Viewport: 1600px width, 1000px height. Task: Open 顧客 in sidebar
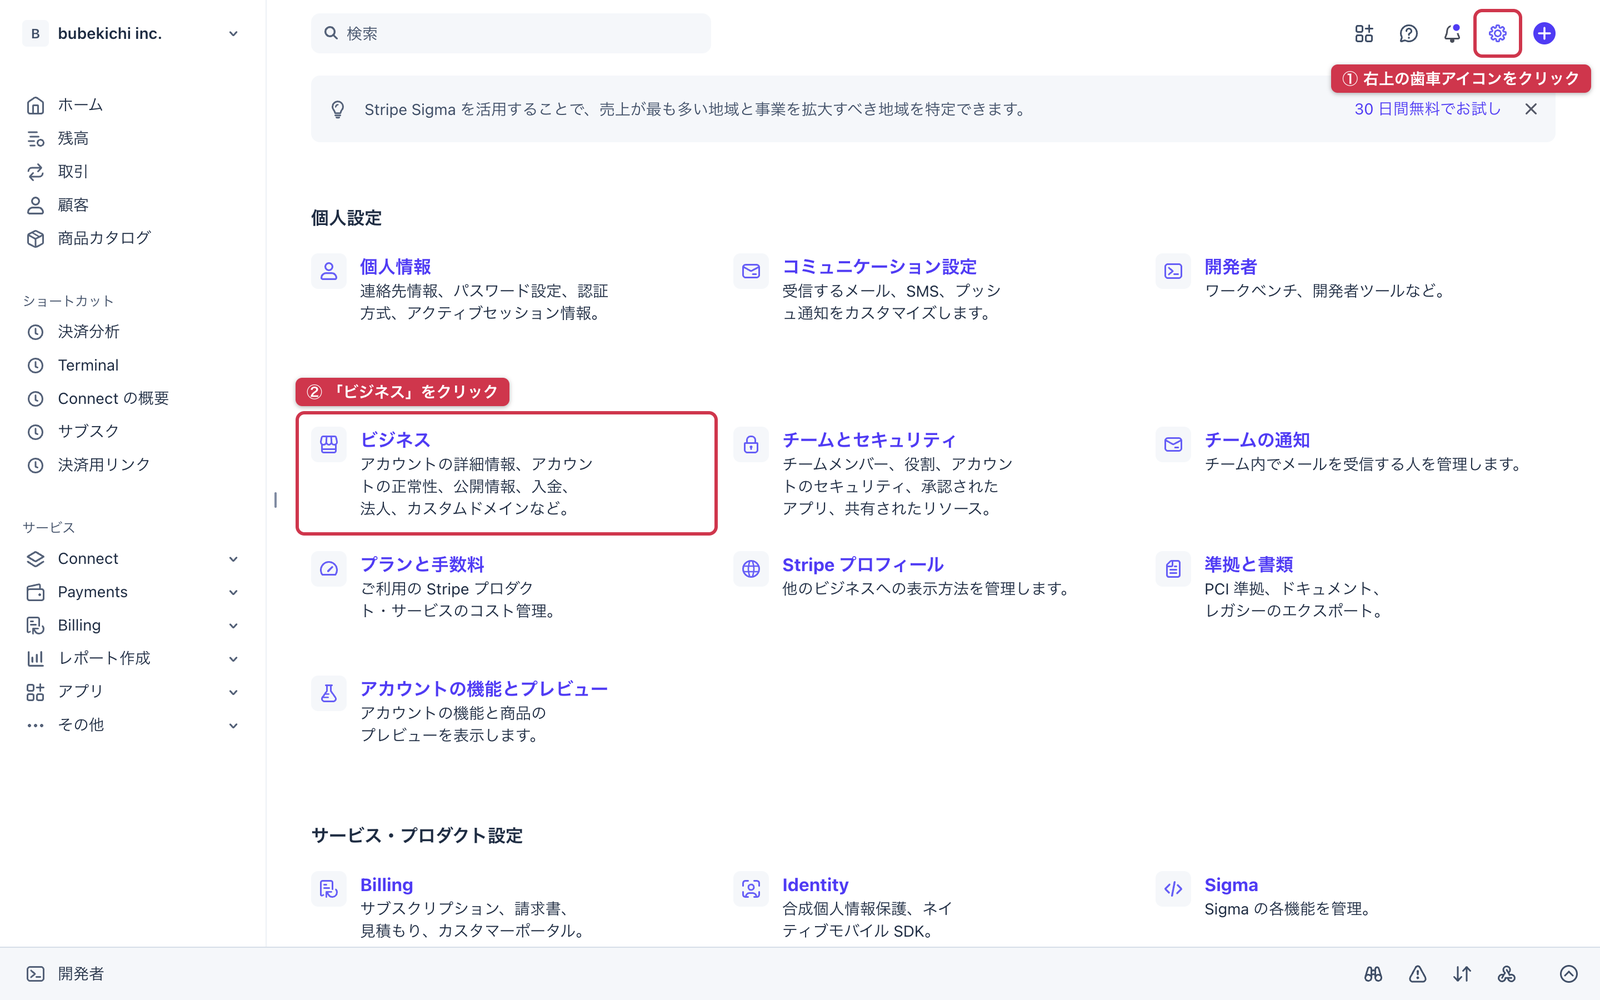tap(73, 205)
